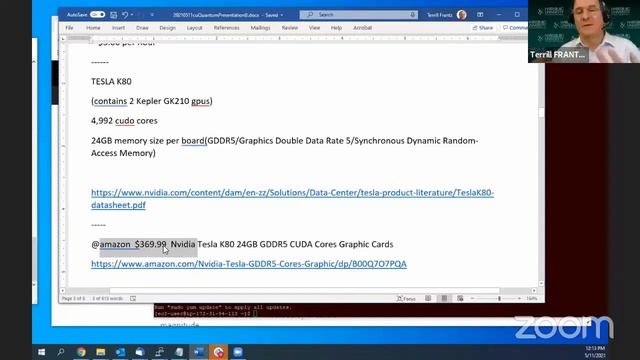Click the text '4,992 cudo cores'
The height and width of the screenshot is (360, 640).
click(x=124, y=121)
